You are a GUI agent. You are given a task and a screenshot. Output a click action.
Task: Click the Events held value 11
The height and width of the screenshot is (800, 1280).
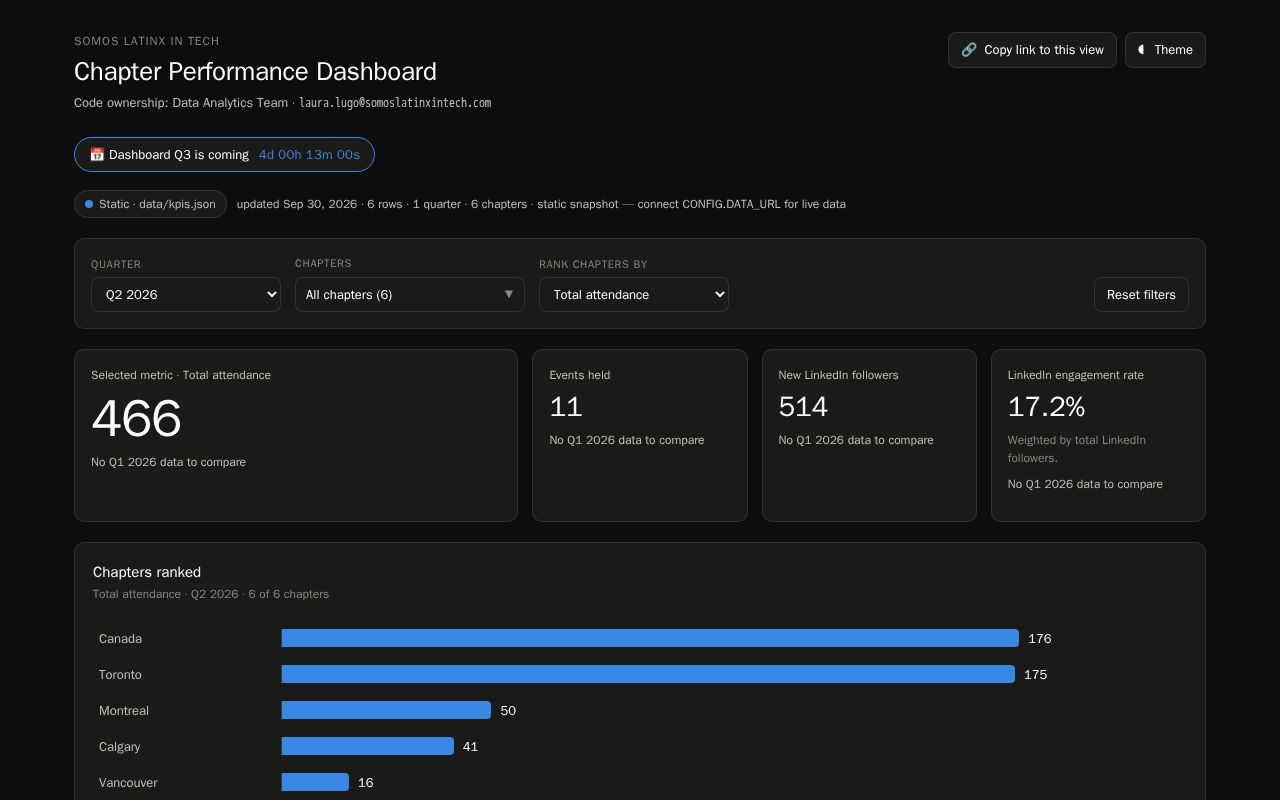pos(566,407)
